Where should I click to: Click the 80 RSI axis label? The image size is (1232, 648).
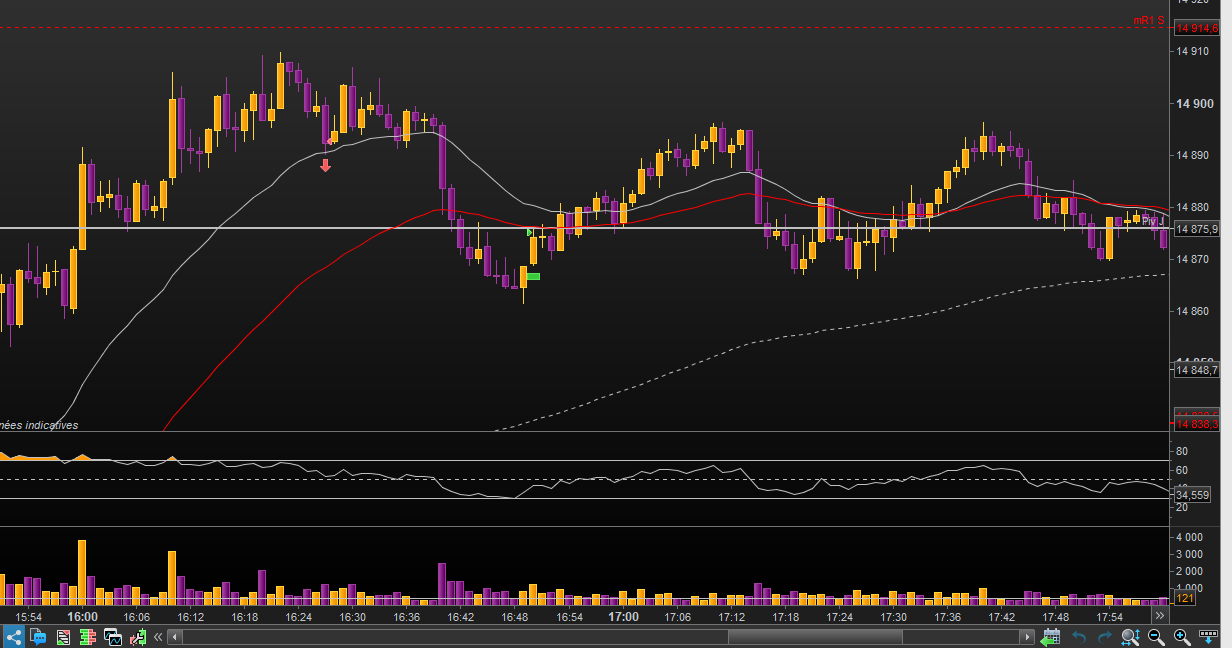[x=1181, y=452]
